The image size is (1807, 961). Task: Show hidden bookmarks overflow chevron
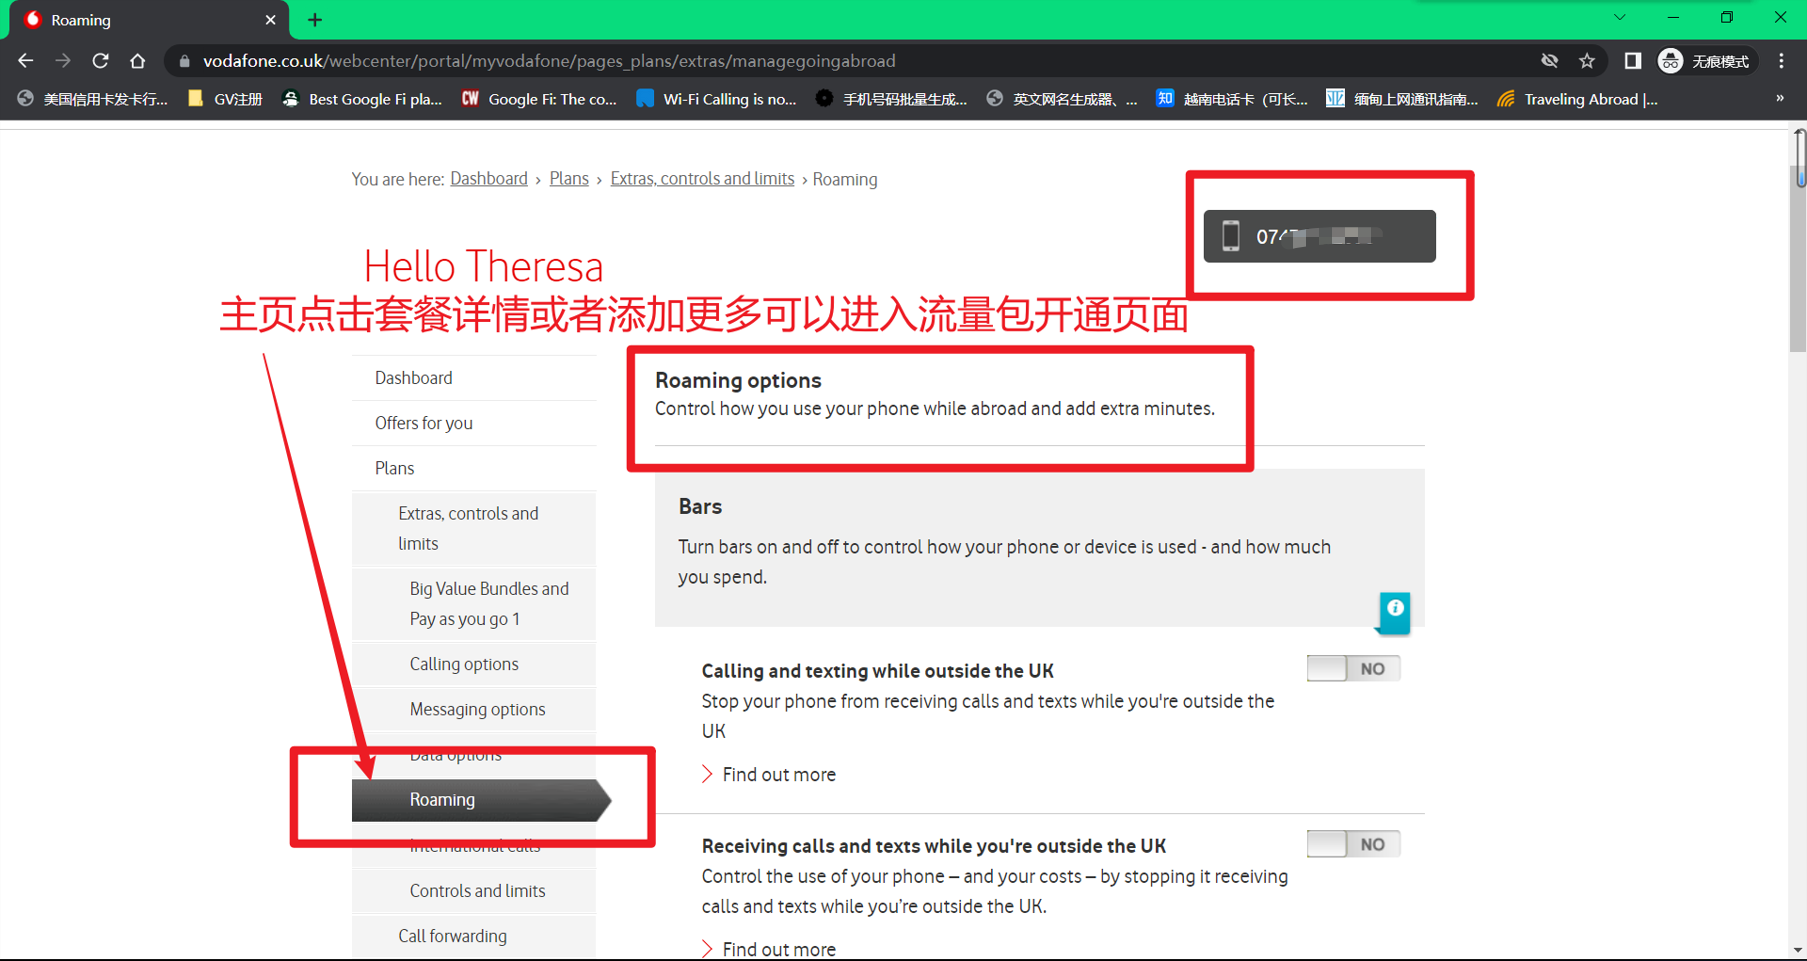point(1779,99)
